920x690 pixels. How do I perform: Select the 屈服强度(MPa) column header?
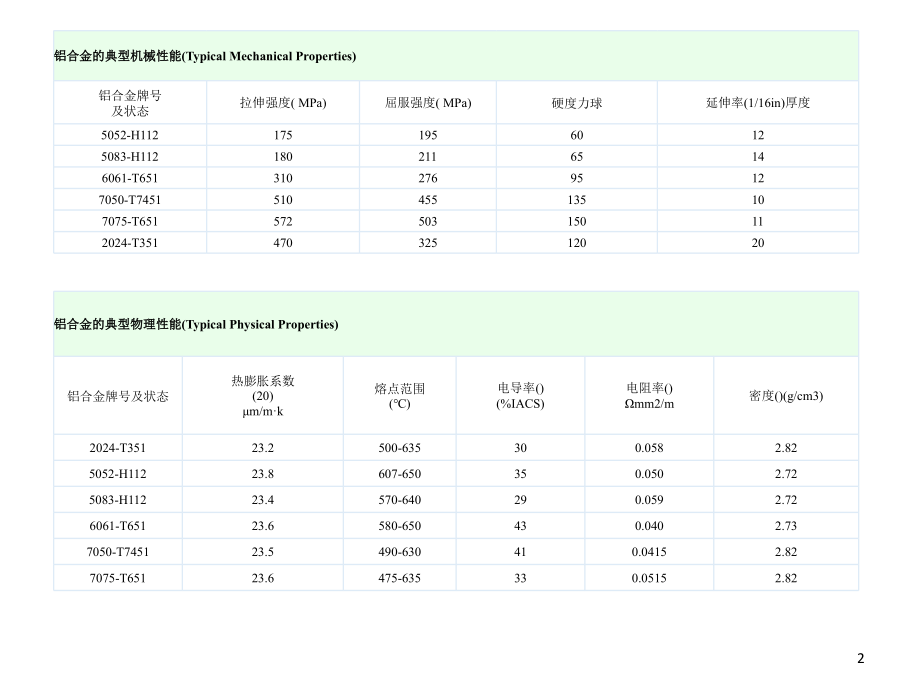tap(428, 103)
